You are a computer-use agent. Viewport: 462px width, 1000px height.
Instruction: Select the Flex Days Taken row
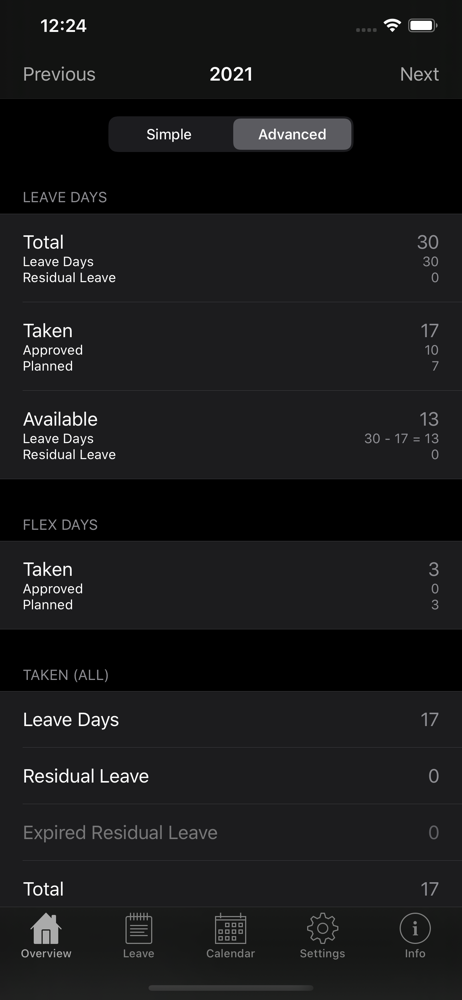coord(231,585)
